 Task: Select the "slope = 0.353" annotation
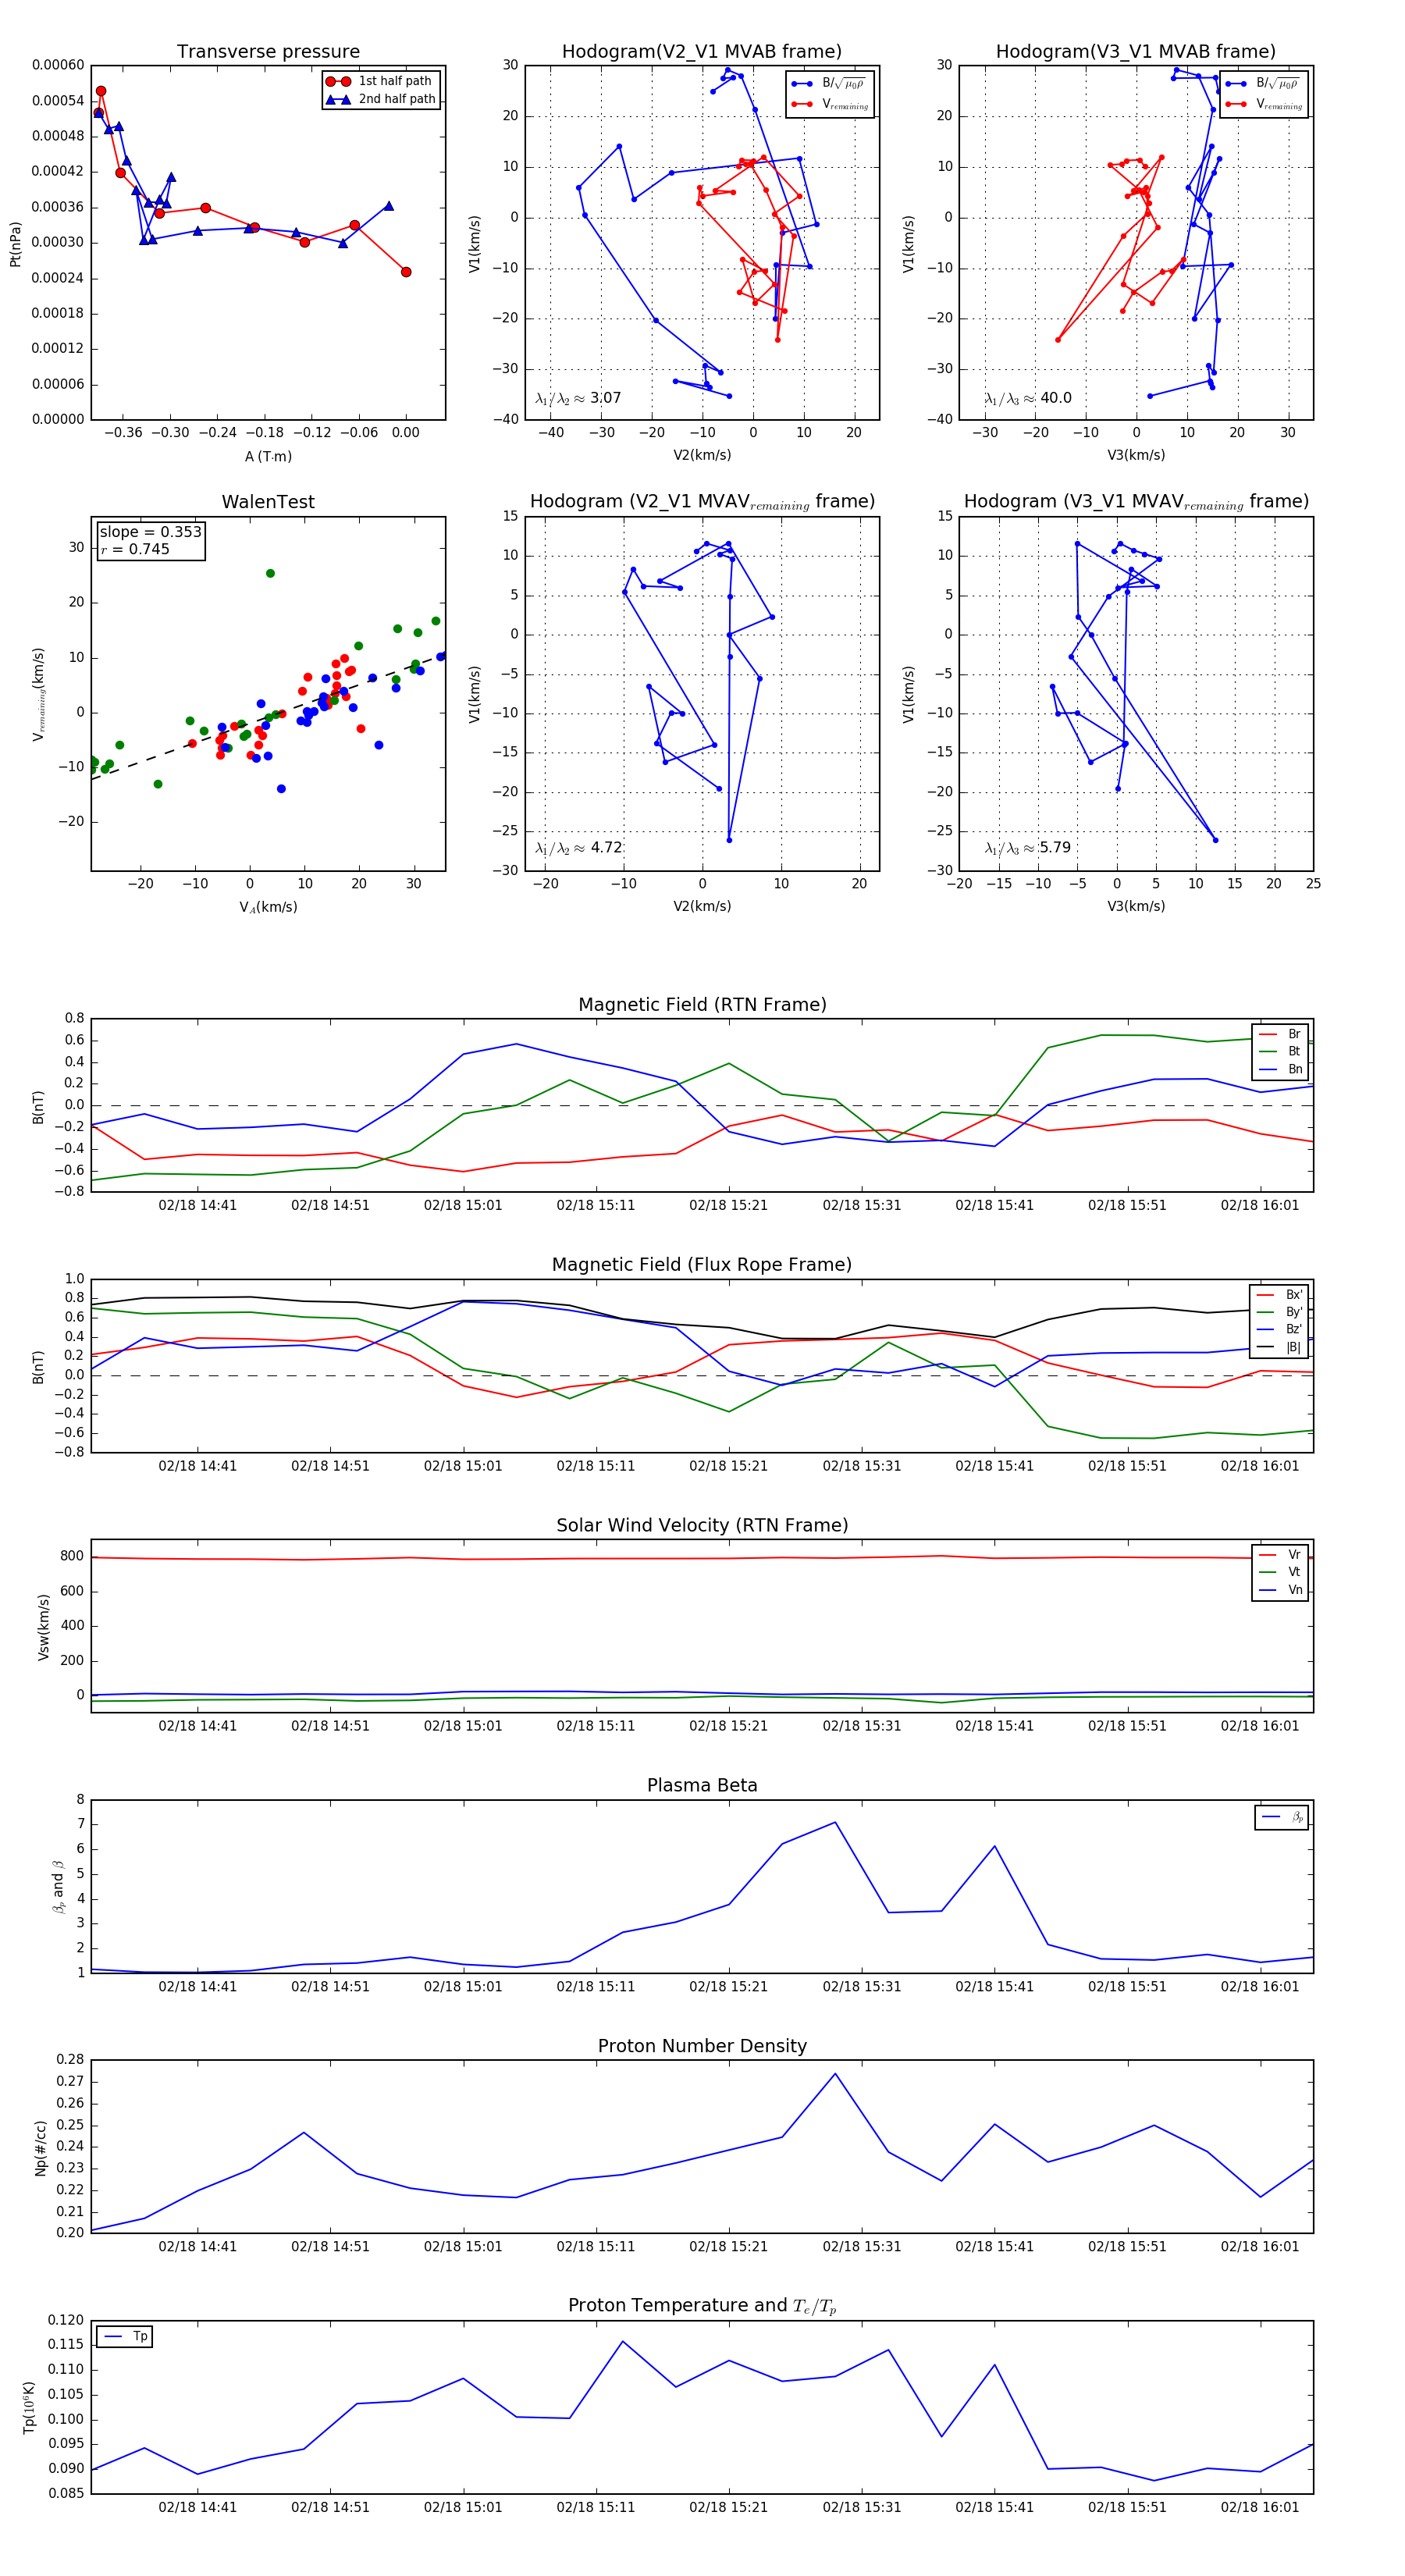[150, 532]
